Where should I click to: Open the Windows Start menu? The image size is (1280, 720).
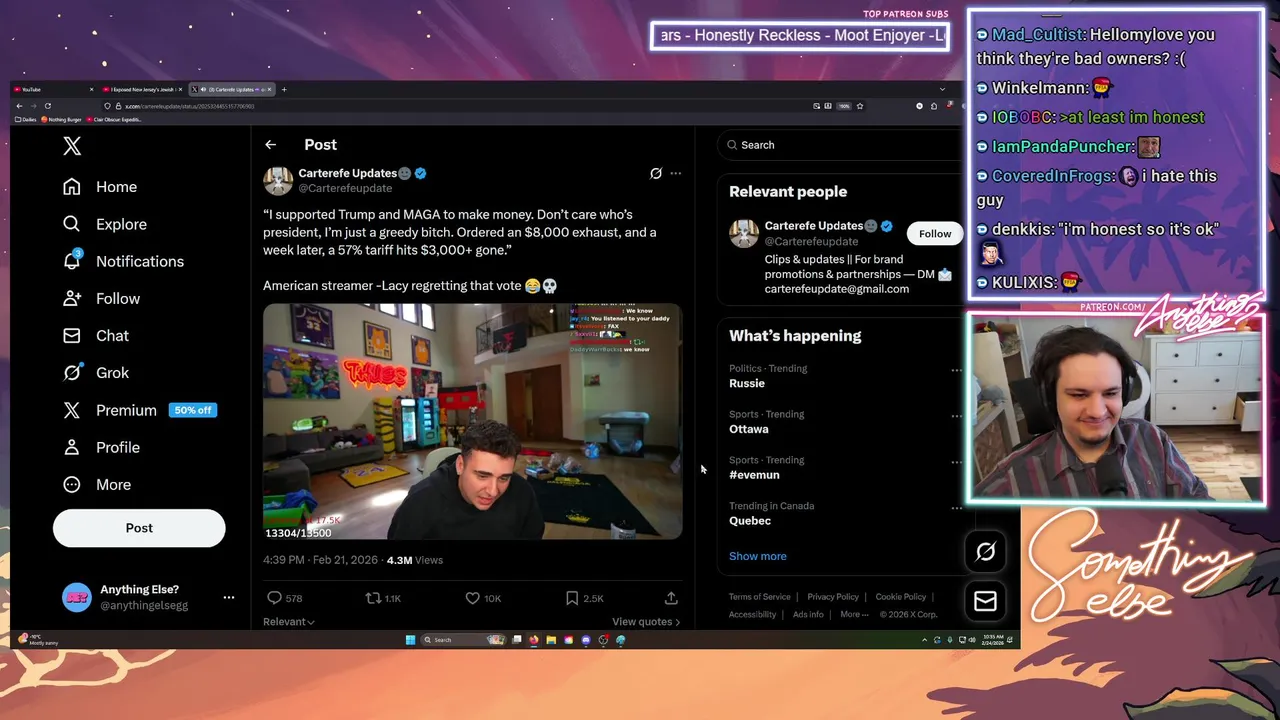point(410,640)
